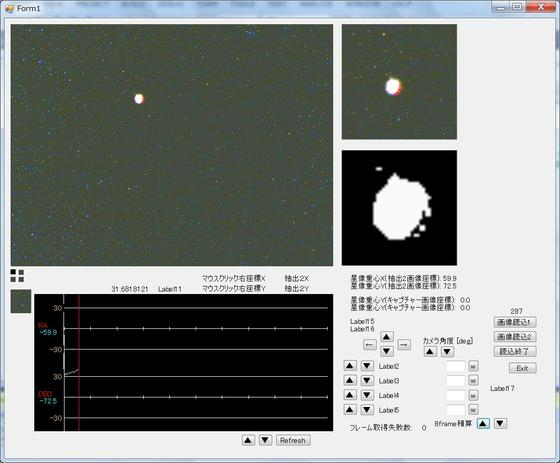
Task: Click the down arrow between left and right arrows
Action: pyautogui.click(x=387, y=351)
